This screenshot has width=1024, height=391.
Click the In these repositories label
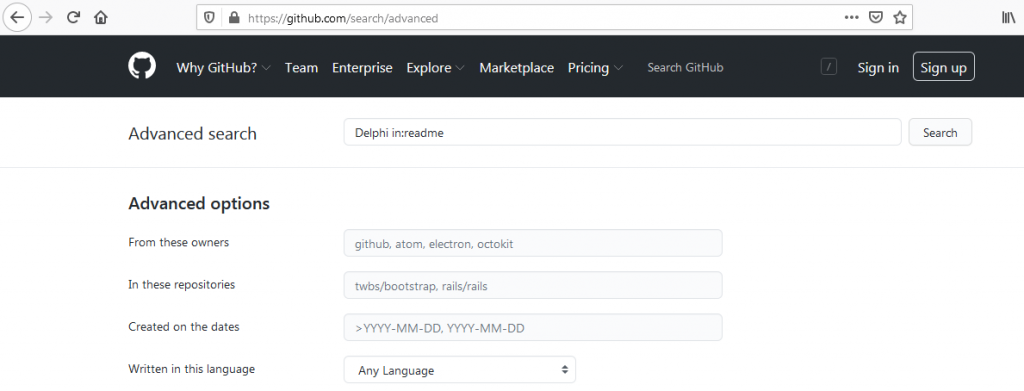[182, 285]
